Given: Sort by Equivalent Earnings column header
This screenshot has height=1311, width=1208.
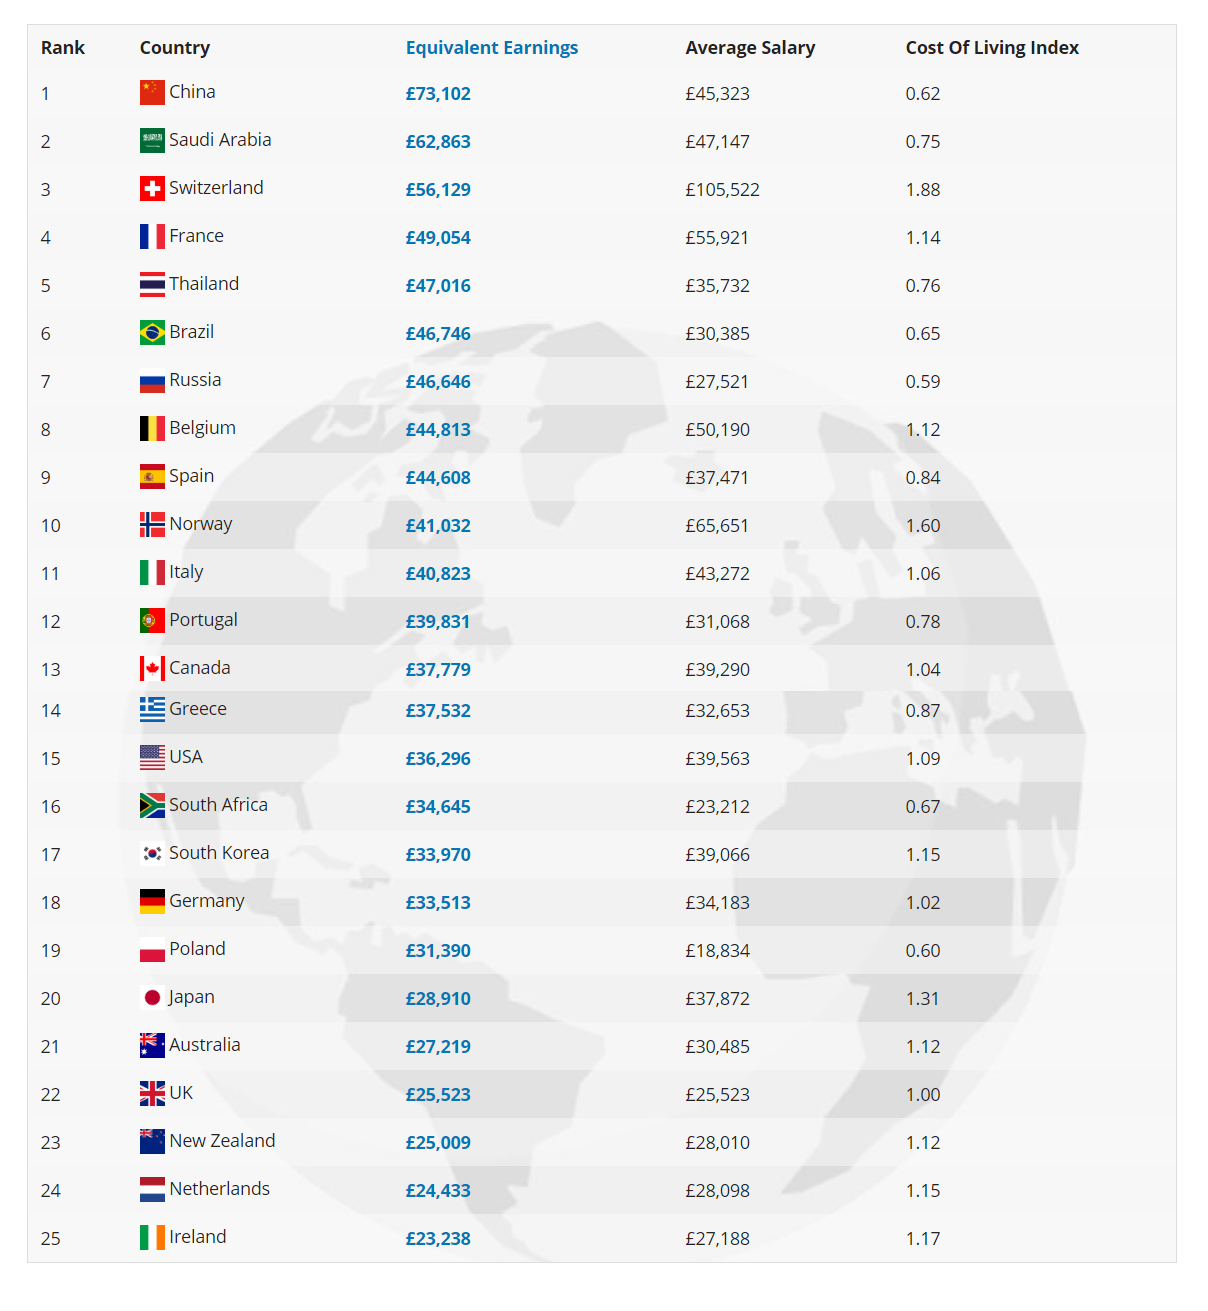Looking at the screenshot, I should pyautogui.click(x=492, y=48).
